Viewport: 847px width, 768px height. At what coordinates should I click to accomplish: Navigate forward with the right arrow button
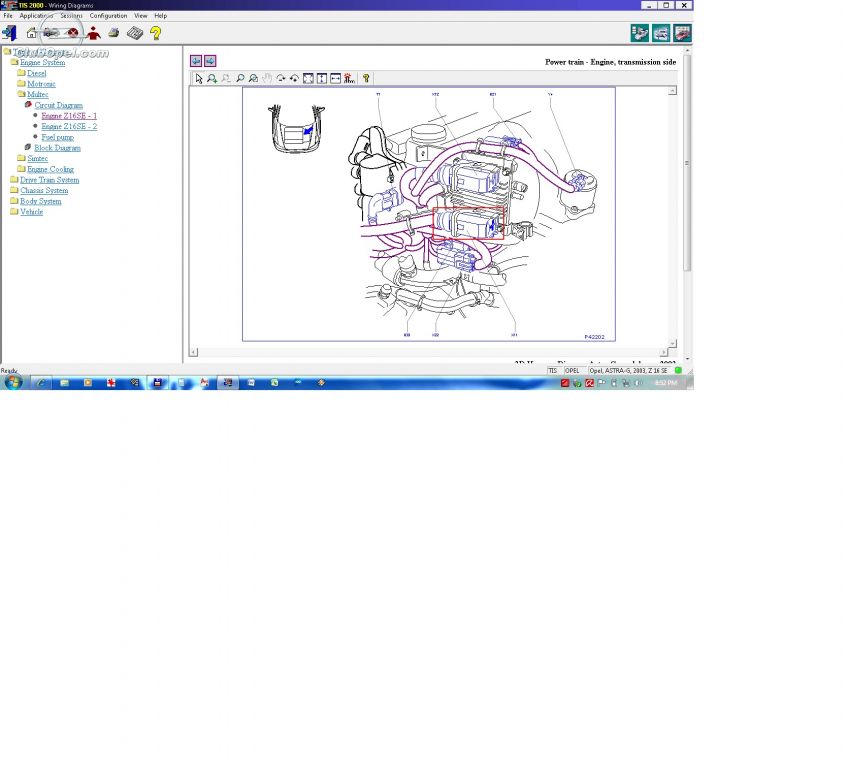pyautogui.click(x=210, y=61)
